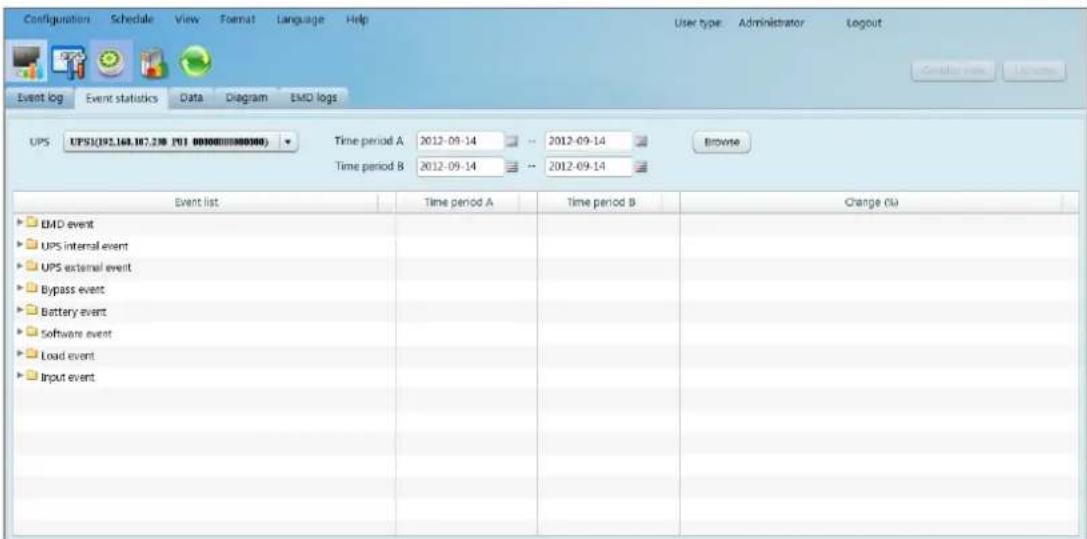This screenshot has width=1087, height=539.
Task: Select the green round dial toolbar icon
Action: click(110, 61)
